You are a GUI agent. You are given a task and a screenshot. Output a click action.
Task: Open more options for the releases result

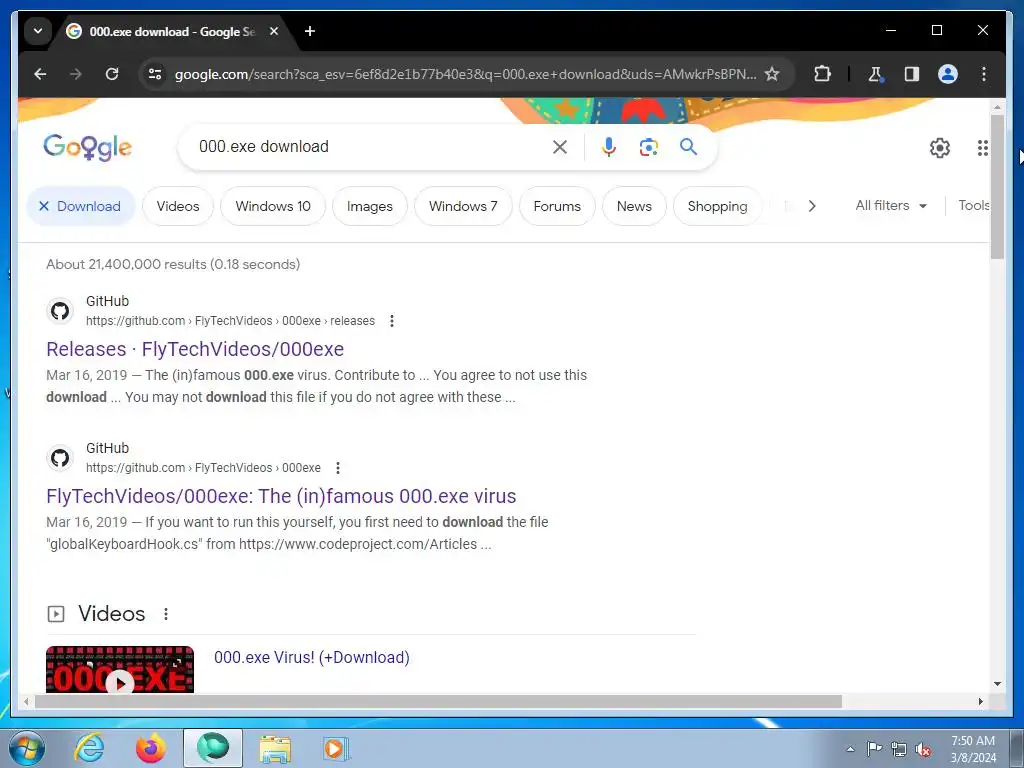pos(392,321)
